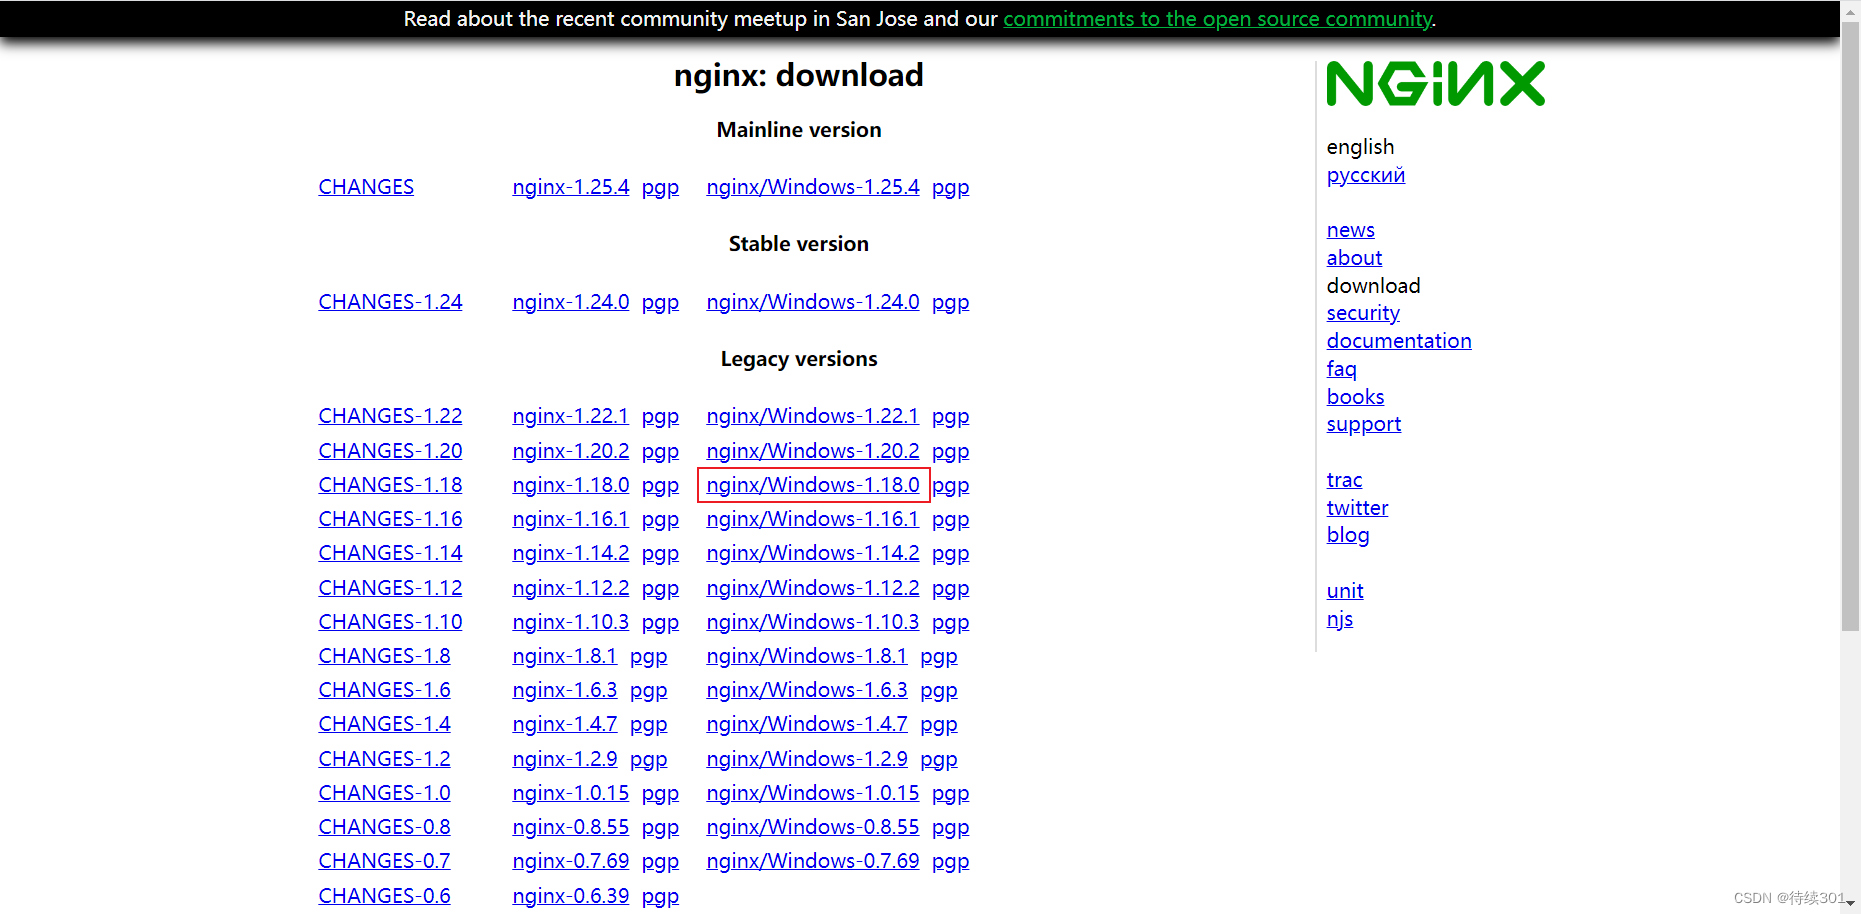
Task: Download nginx-1.25.4 source
Action: pos(571,187)
